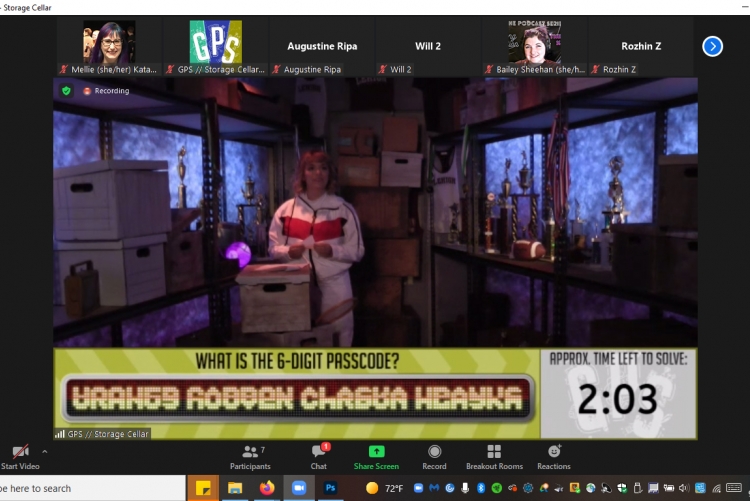Open the Chat panel

(318, 456)
